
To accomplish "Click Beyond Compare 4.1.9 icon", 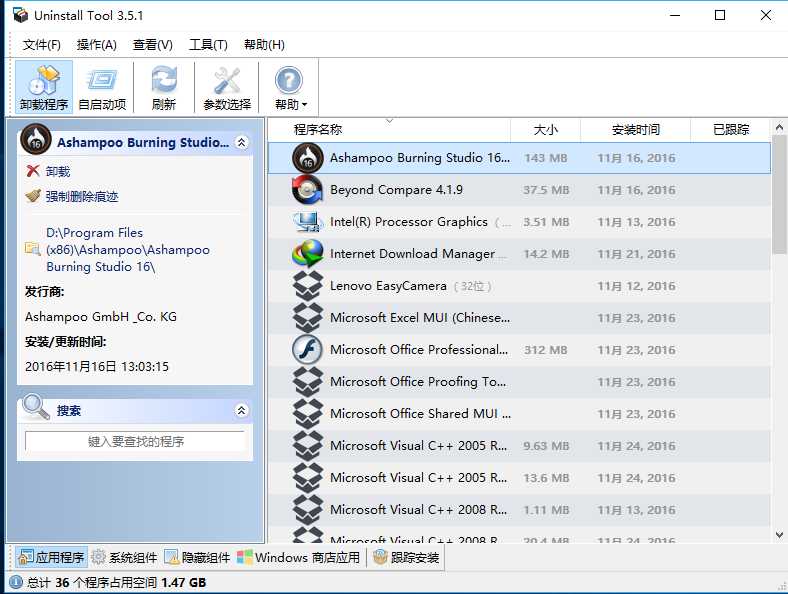I will tap(308, 190).
